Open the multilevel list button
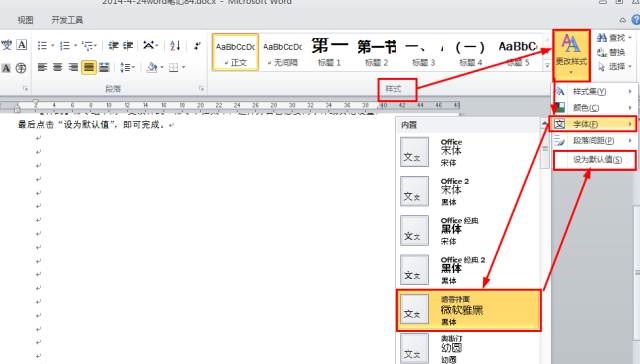640x364 pixels. tap(89, 45)
